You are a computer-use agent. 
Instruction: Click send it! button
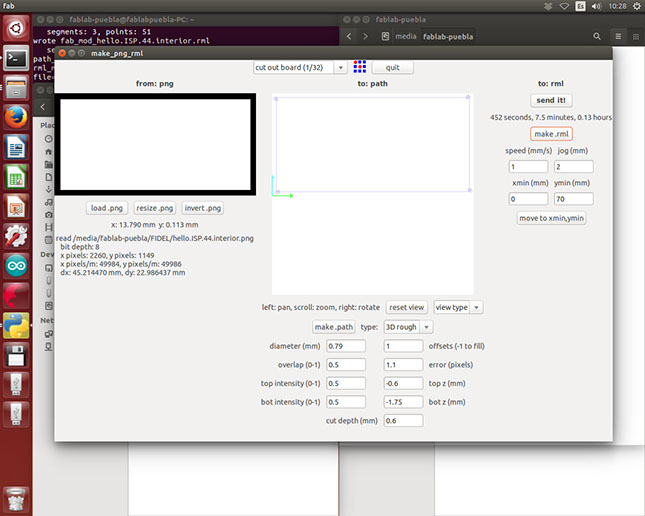[x=551, y=100]
